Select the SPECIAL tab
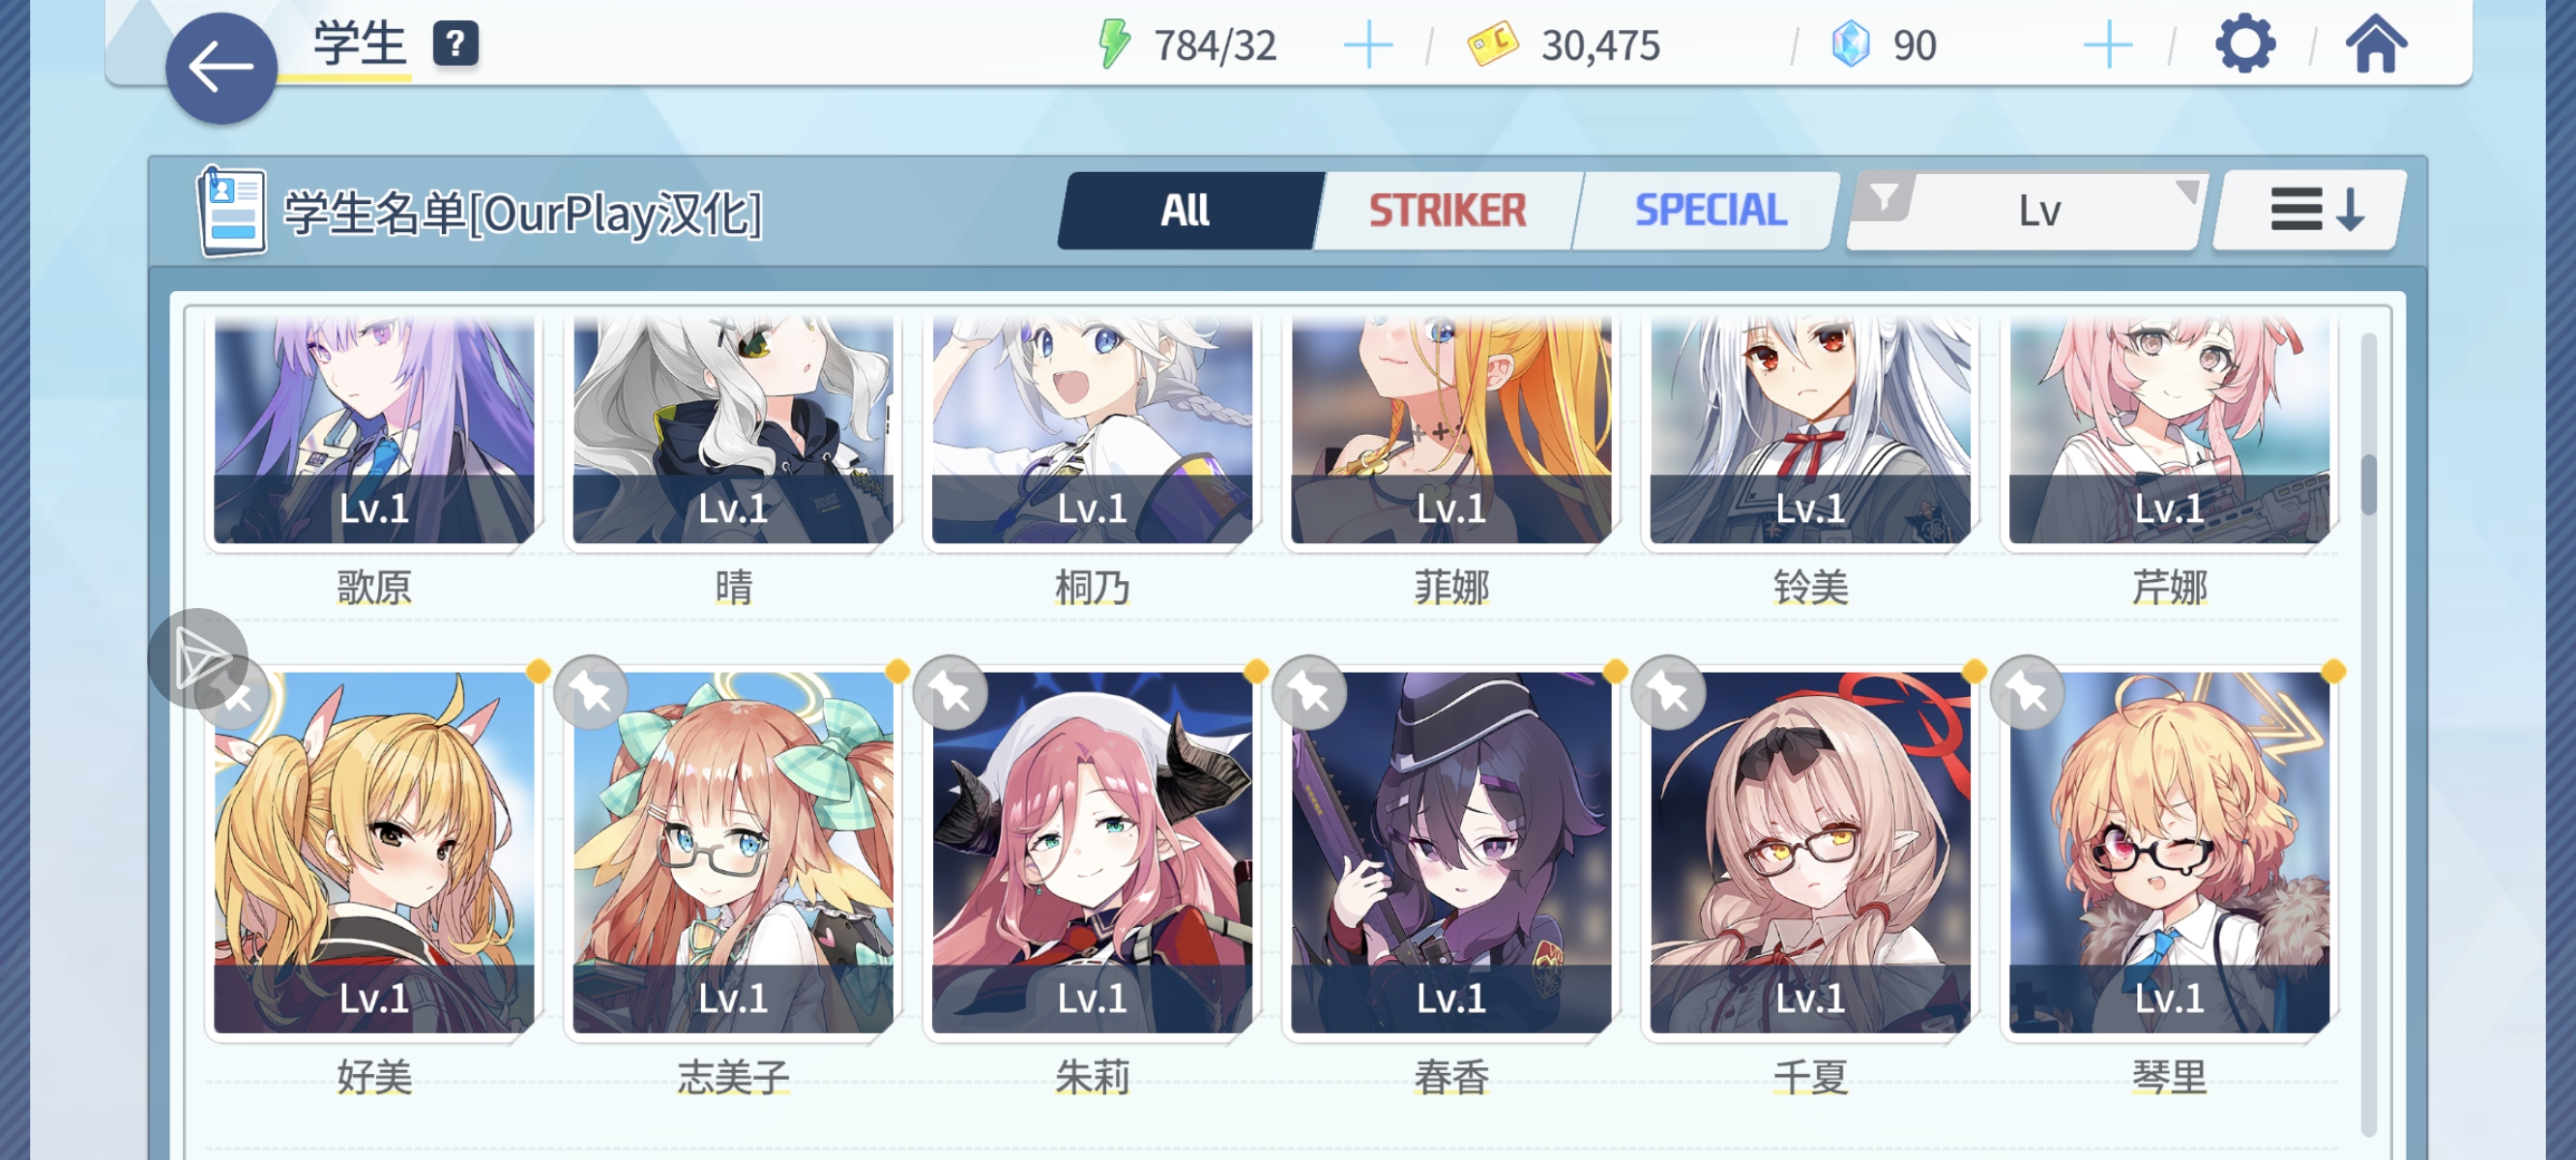 [1709, 210]
